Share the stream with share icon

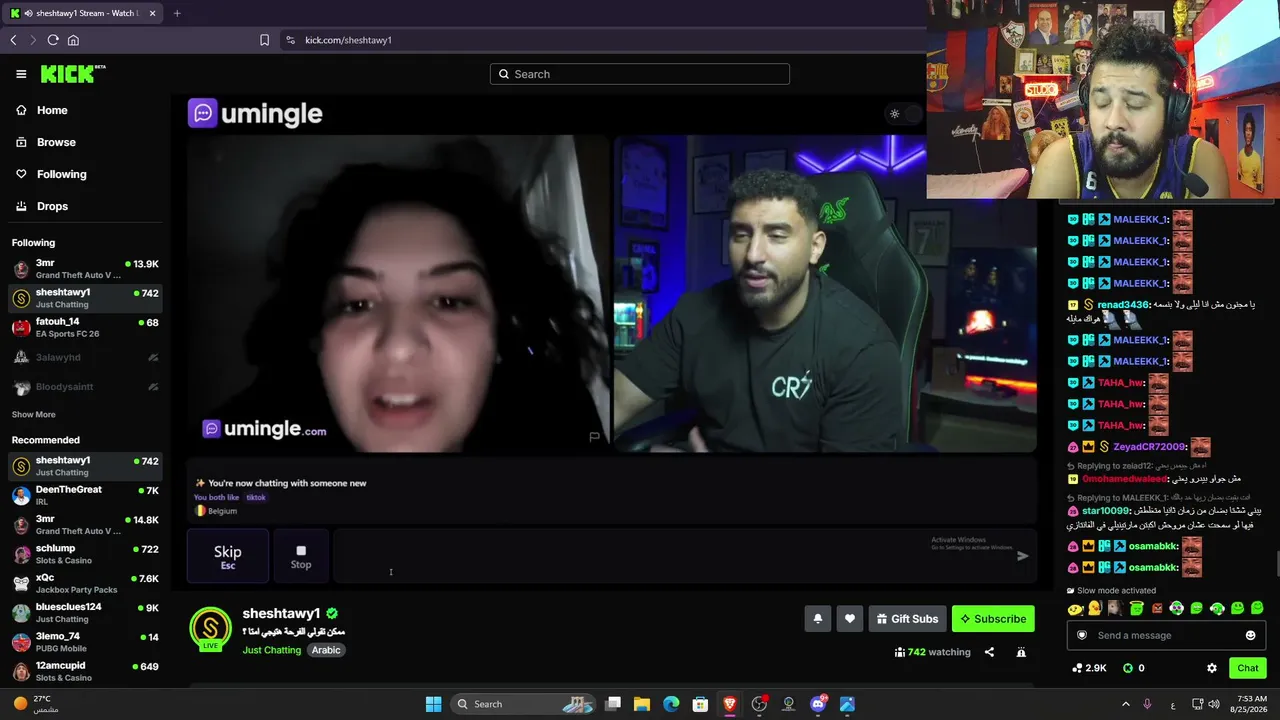(x=989, y=652)
